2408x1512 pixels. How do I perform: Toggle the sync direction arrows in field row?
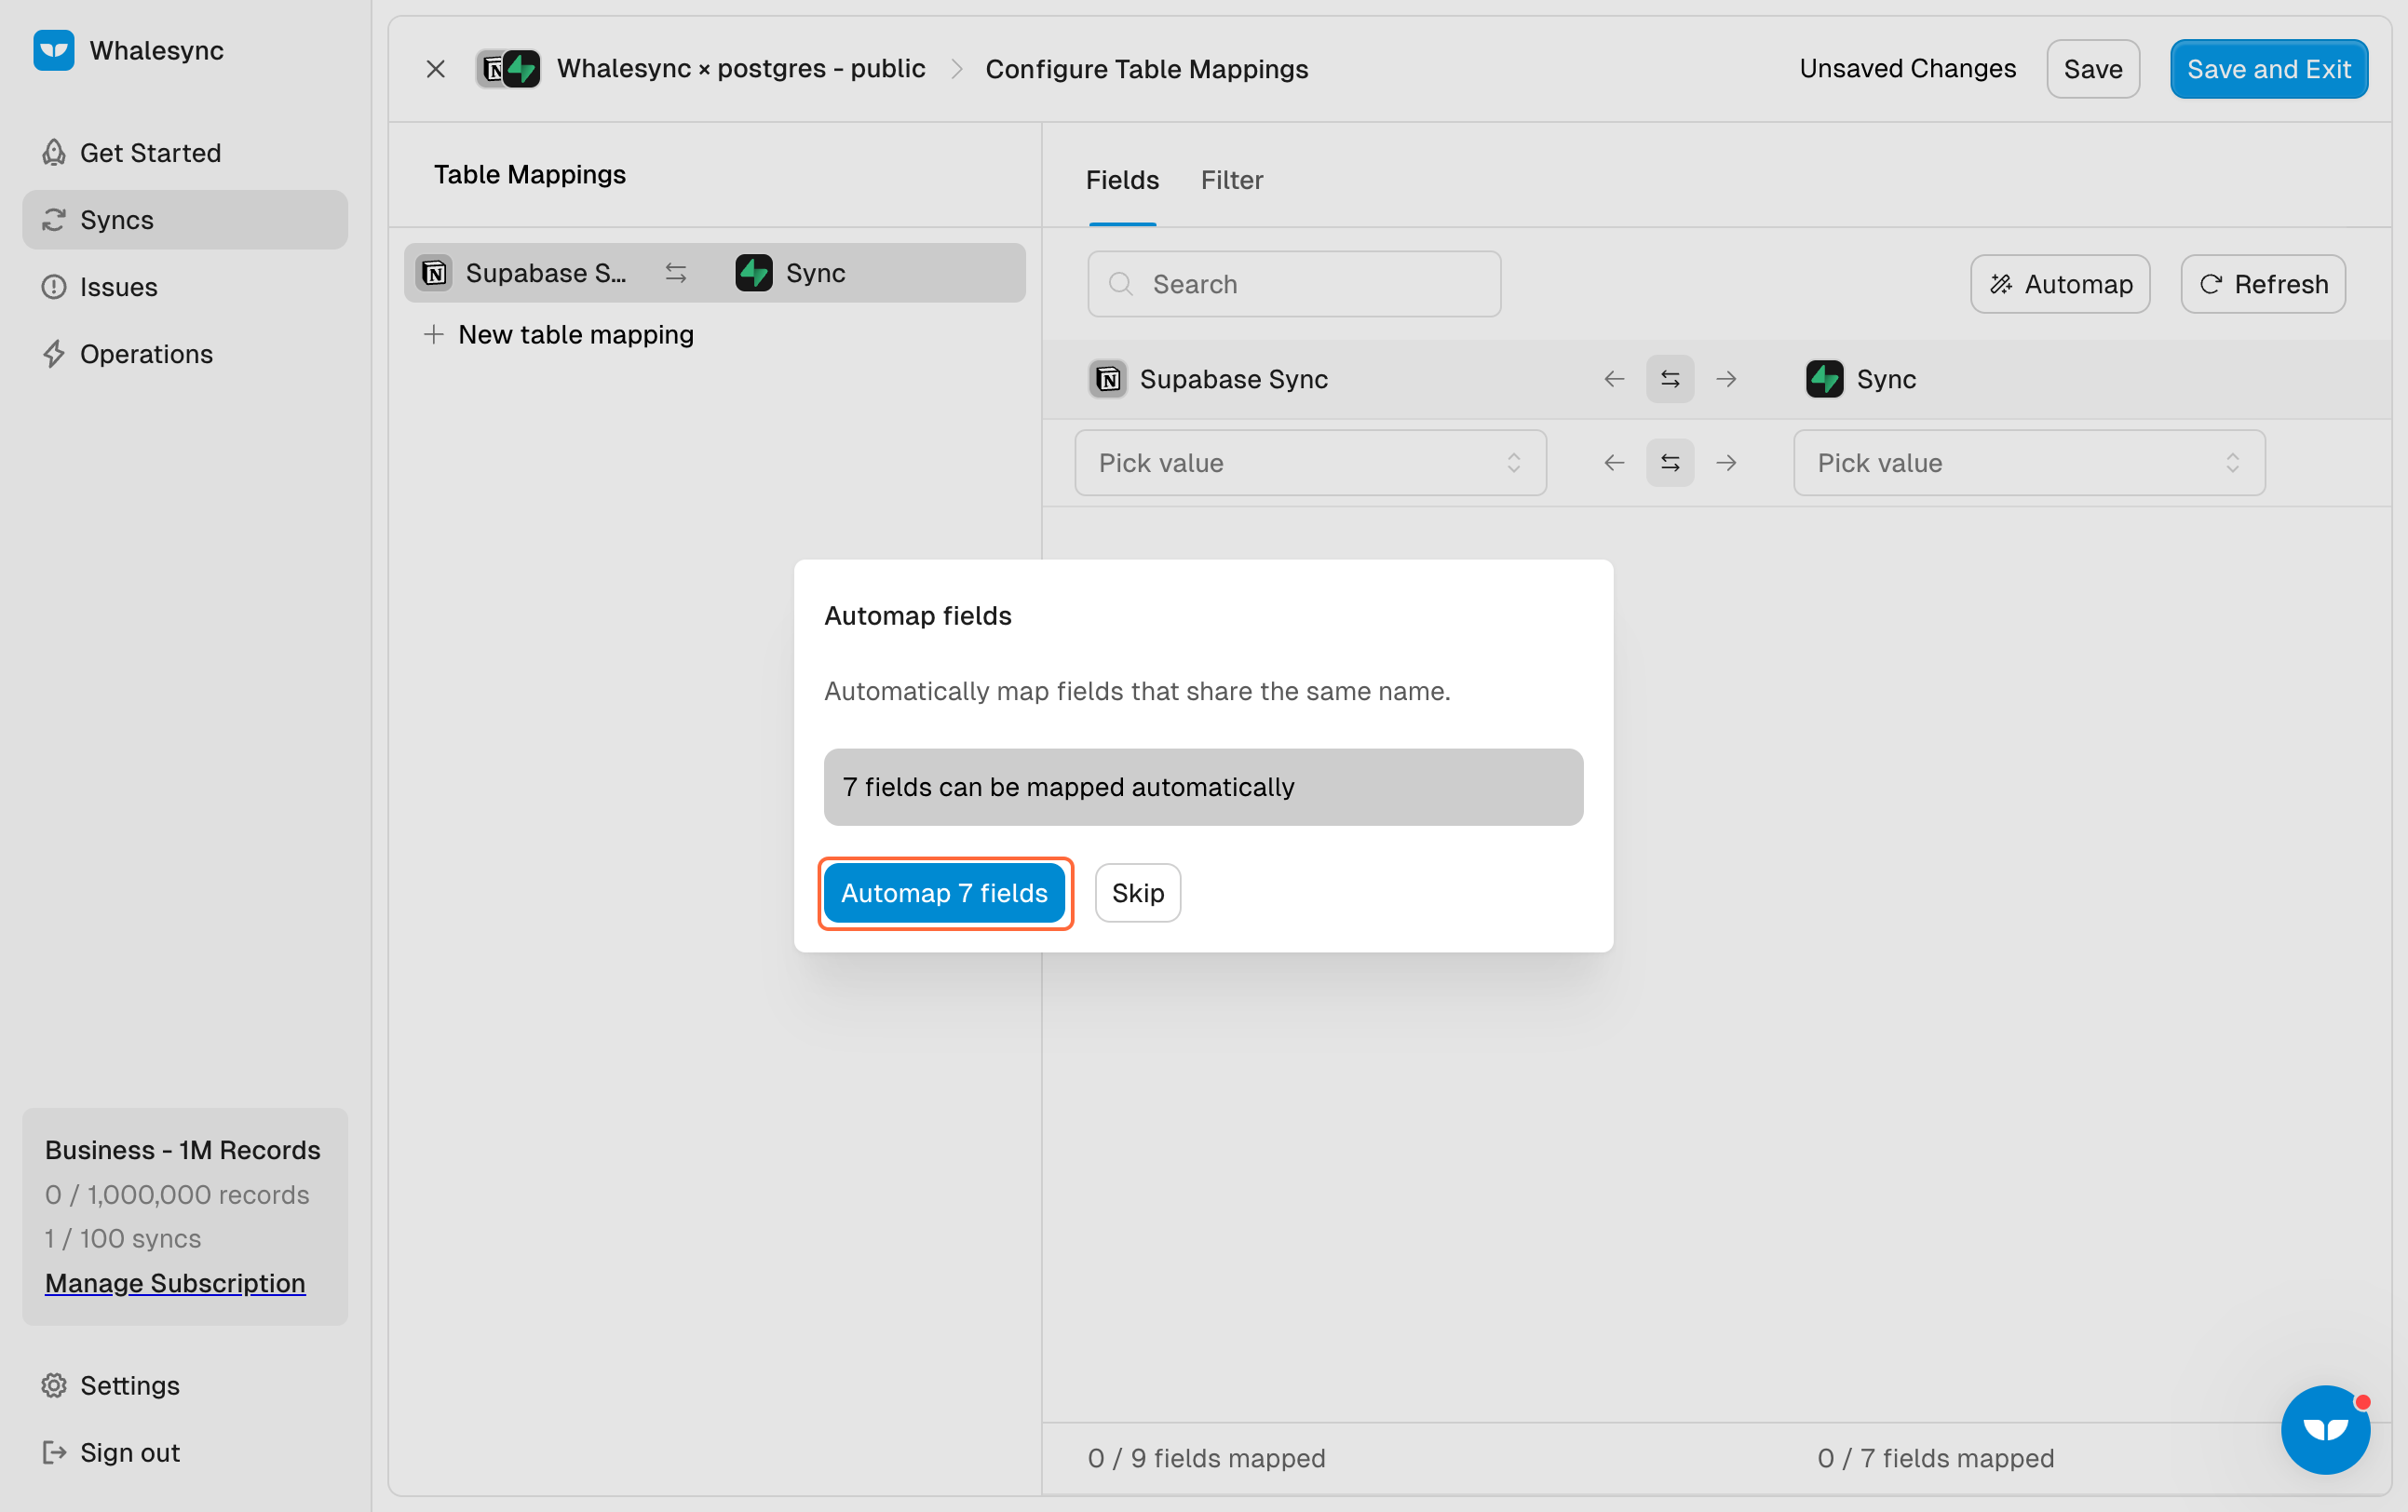click(1668, 462)
